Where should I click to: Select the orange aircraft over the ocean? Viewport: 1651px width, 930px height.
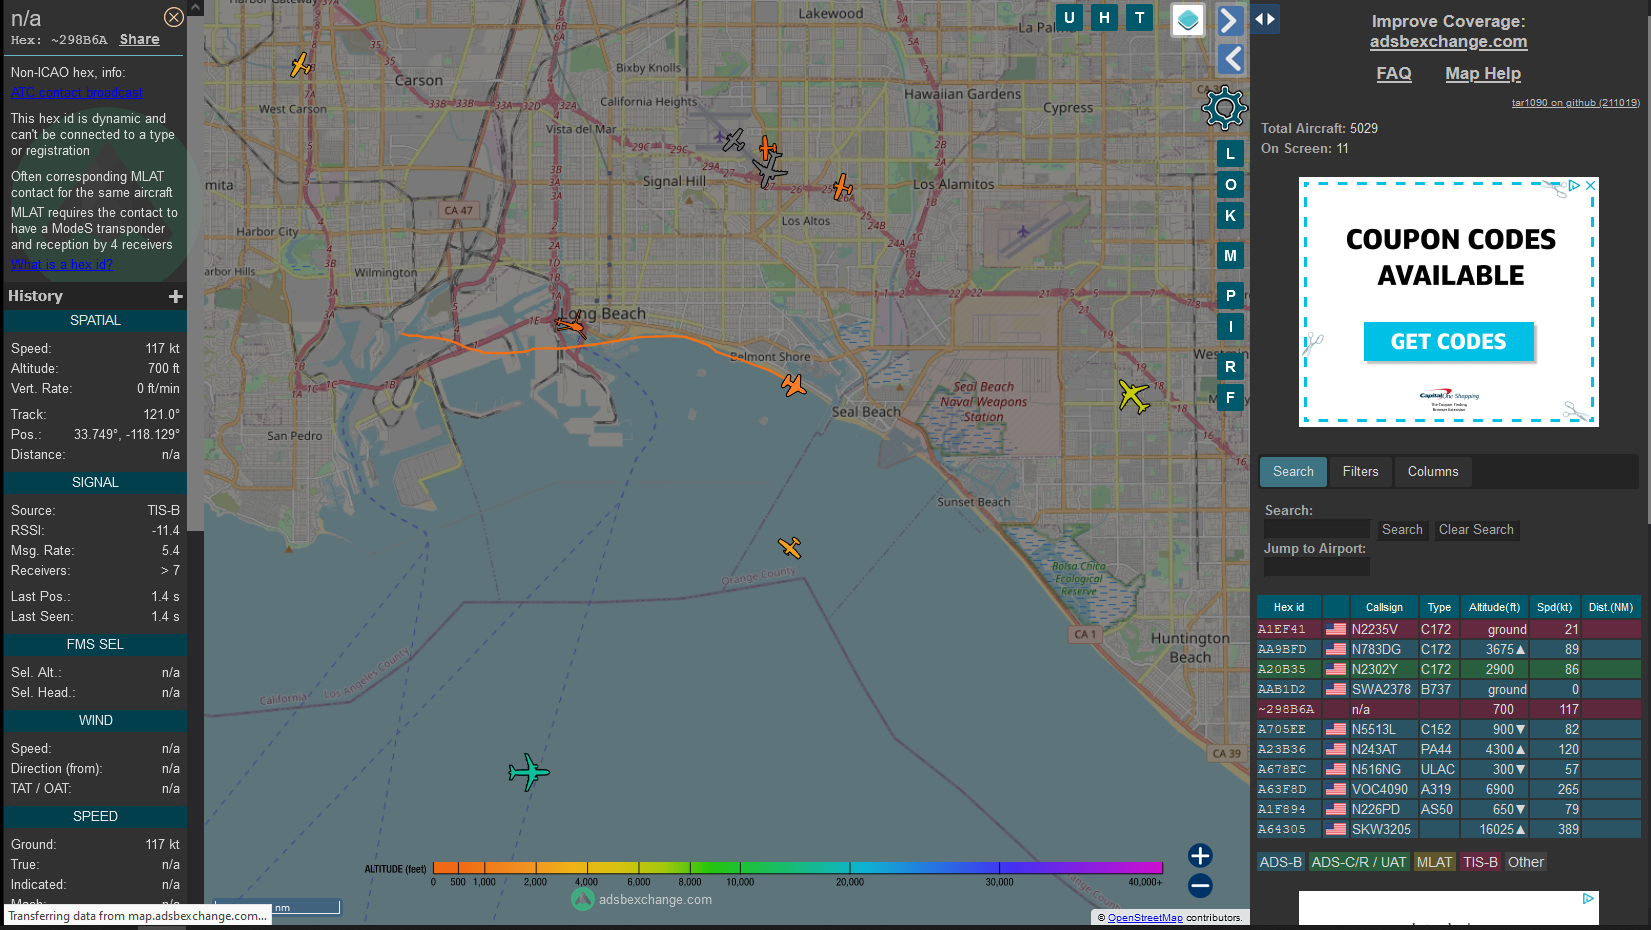790,547
